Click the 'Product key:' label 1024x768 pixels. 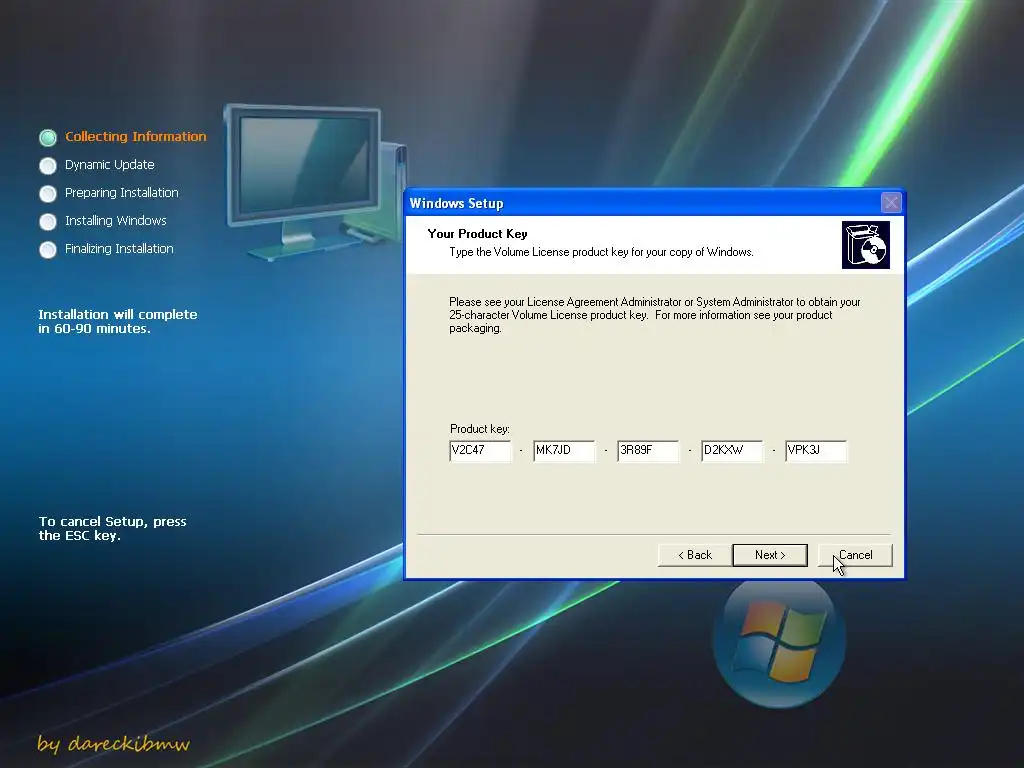coord(480,429)
